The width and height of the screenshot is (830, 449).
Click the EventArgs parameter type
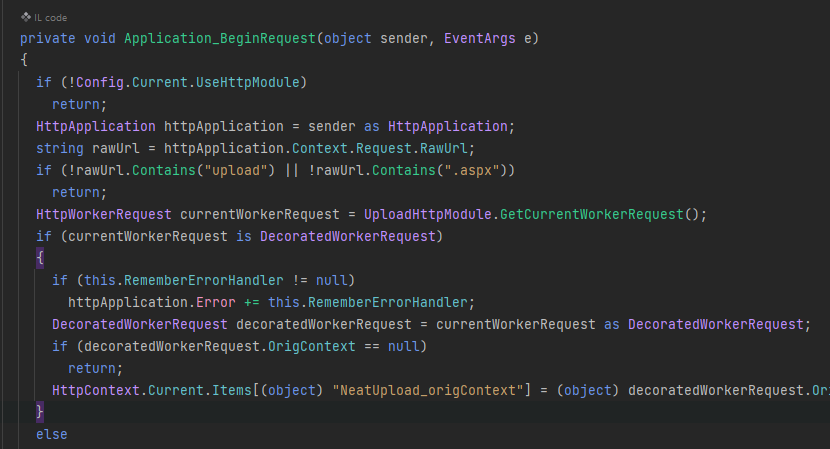tap(476, 38)
